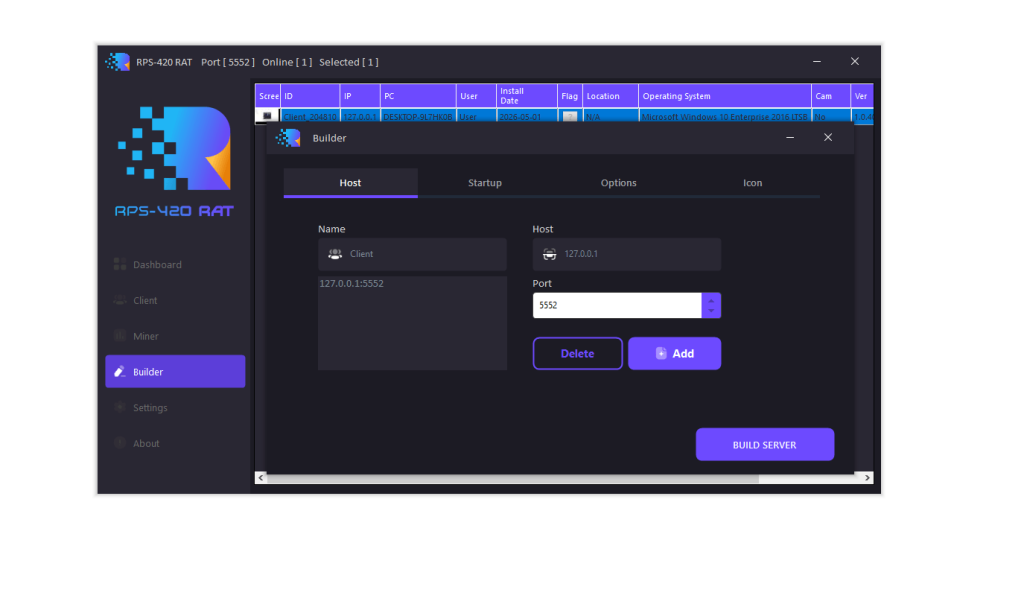Click the horizontal scrollbar thumb
Viewport: 1024px width, 616px height.
(x=513, y=478)
